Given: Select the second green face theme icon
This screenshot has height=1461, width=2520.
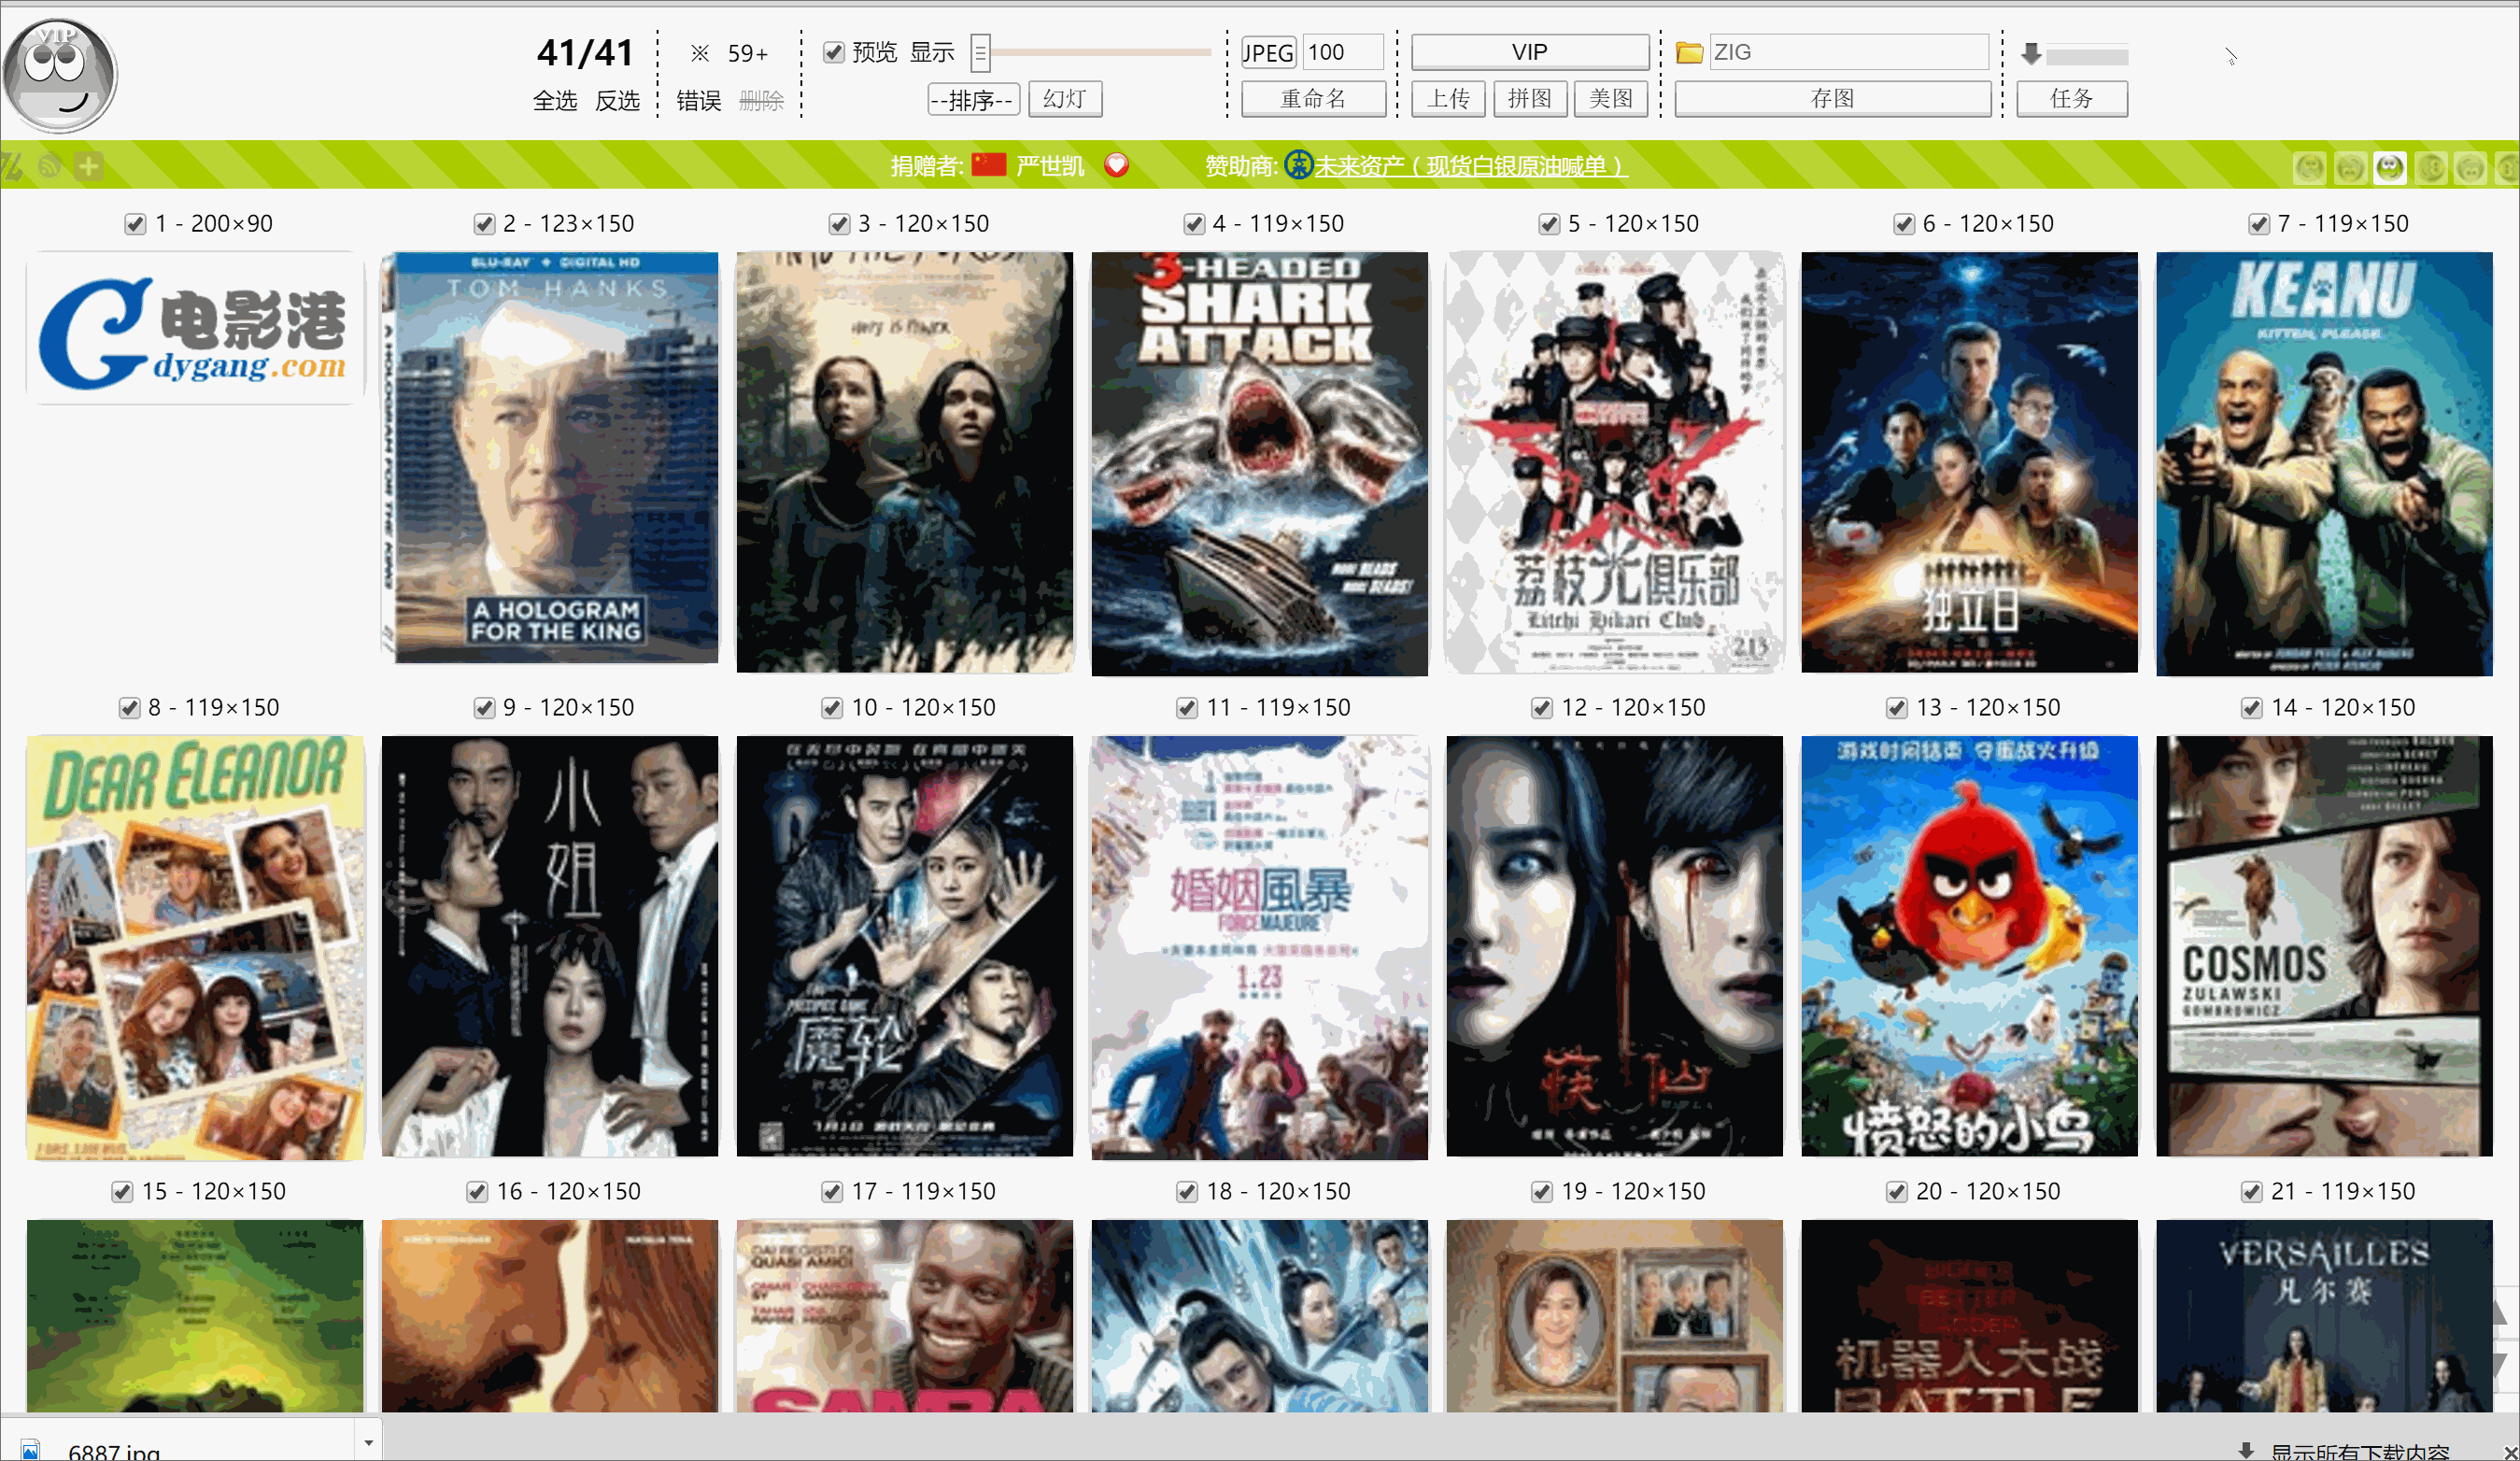Looking at the screenshot, I should [x=2350, y=167].
